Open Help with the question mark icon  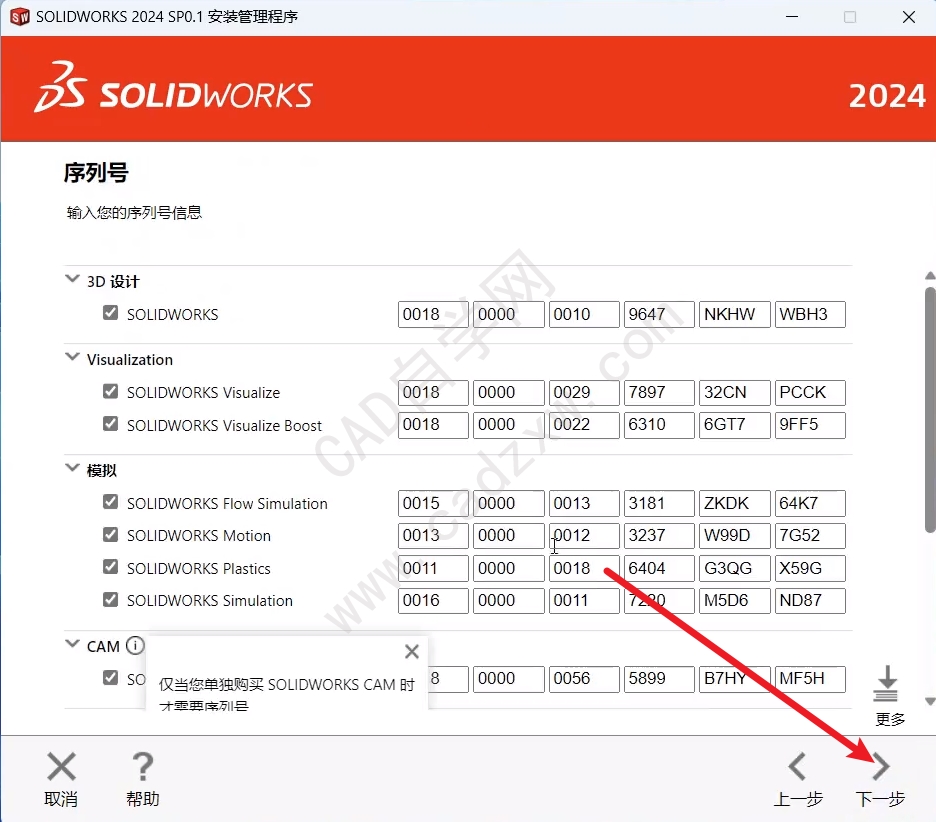tap(143, 766)
